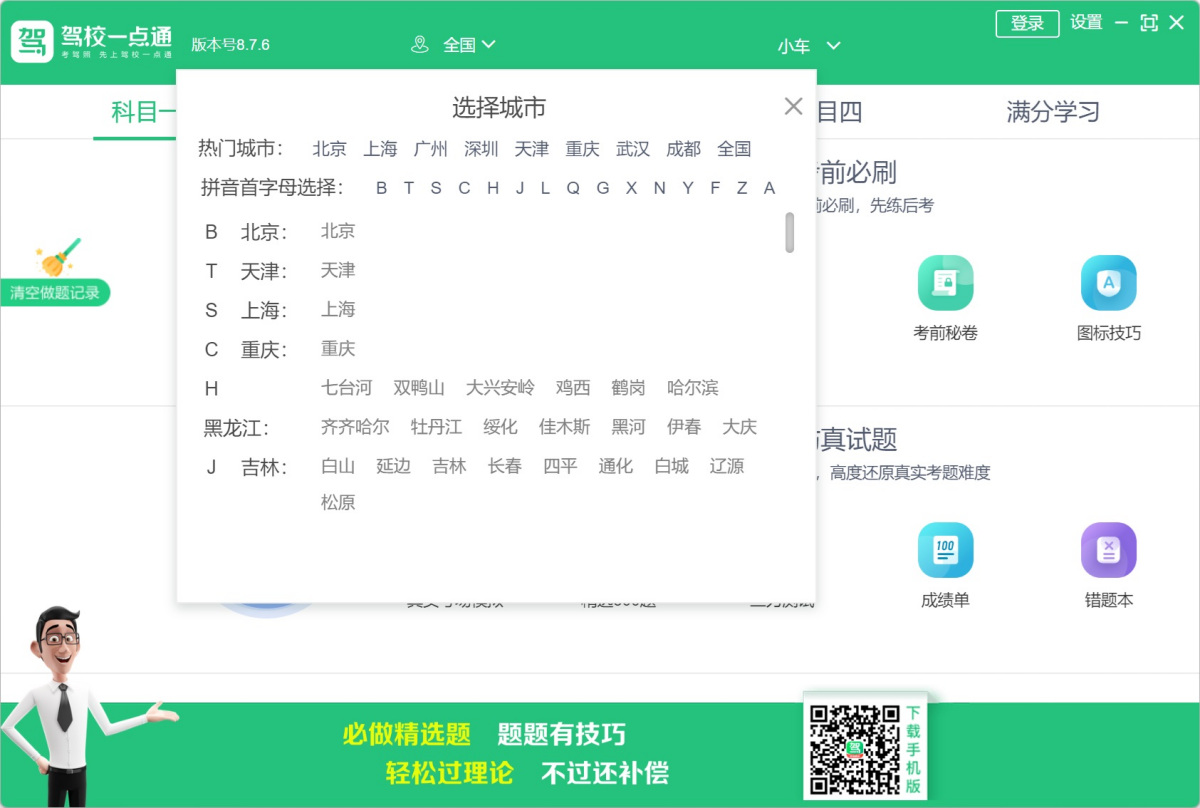
Task: Click the location pin icon near 全国
Action: point(420,44)
